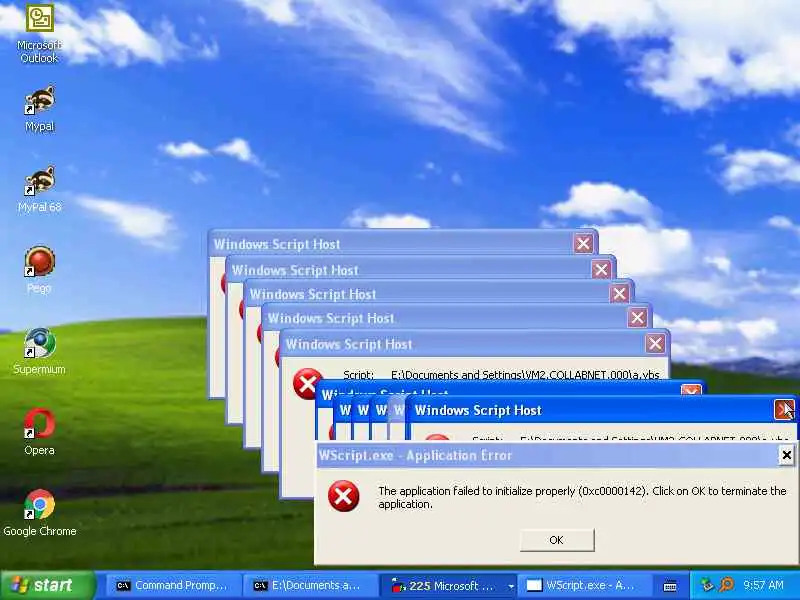Expand the 225 Microsoft taskbar group
This screenshot has height=600, width=800.
tap(511, 586)
